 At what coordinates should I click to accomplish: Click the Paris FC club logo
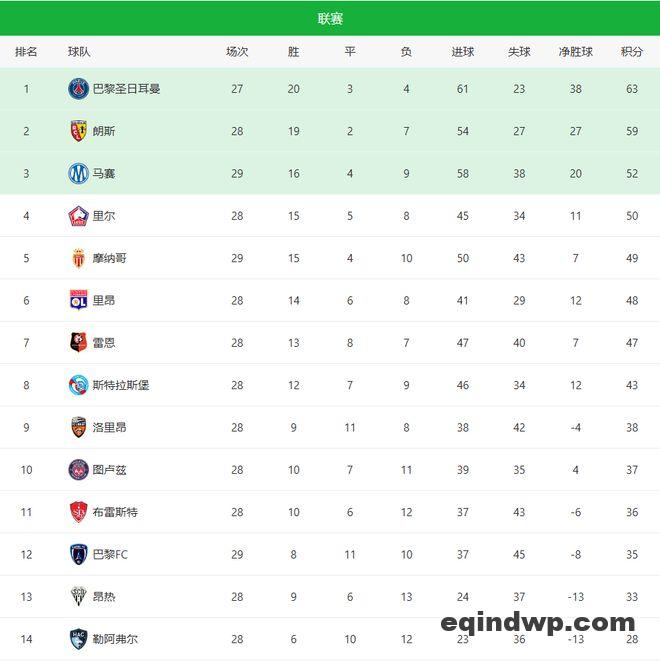[78, 554]
